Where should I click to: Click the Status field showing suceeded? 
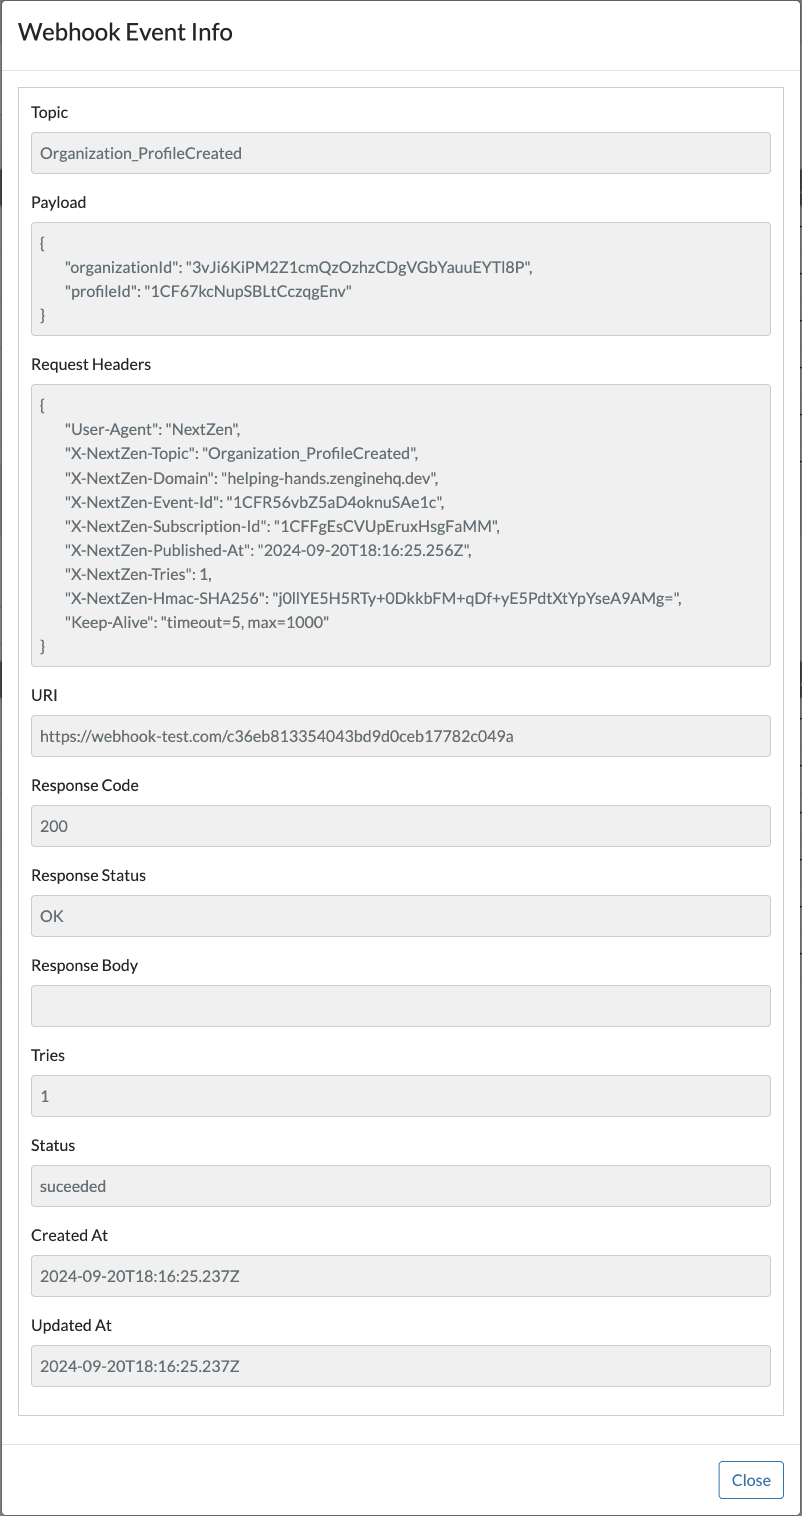pos(400,1186)
